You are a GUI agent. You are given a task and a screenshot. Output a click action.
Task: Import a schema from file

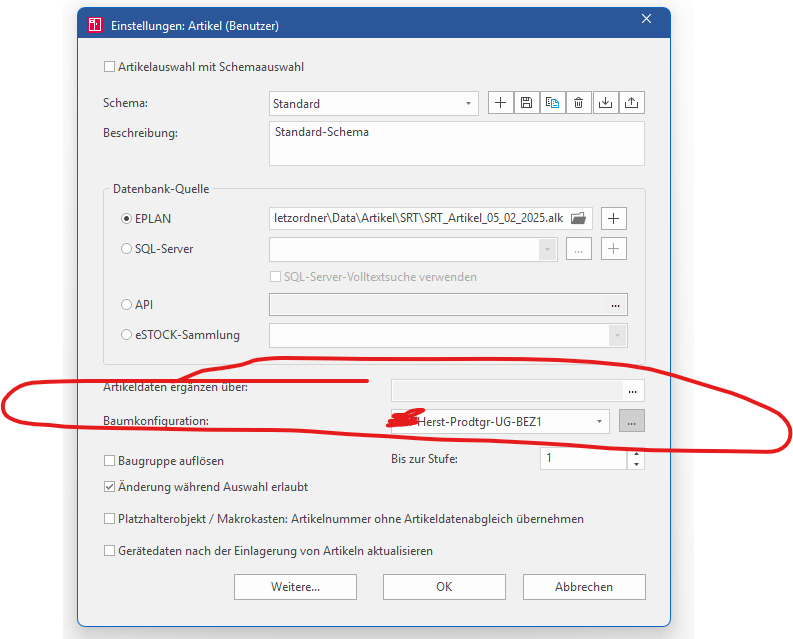pos(605,103)
